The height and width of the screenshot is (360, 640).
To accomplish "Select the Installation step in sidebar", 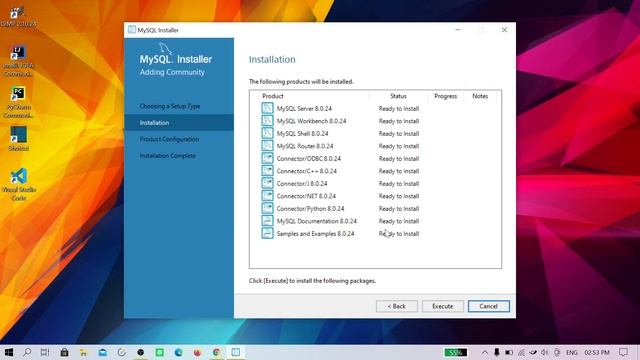I will pos(179,122).
